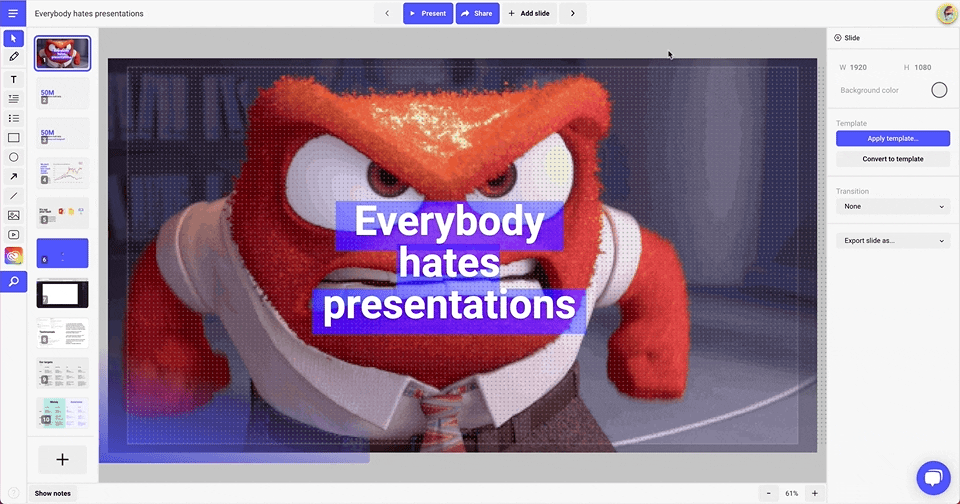Open the hamburger main menu

[13, 13]
